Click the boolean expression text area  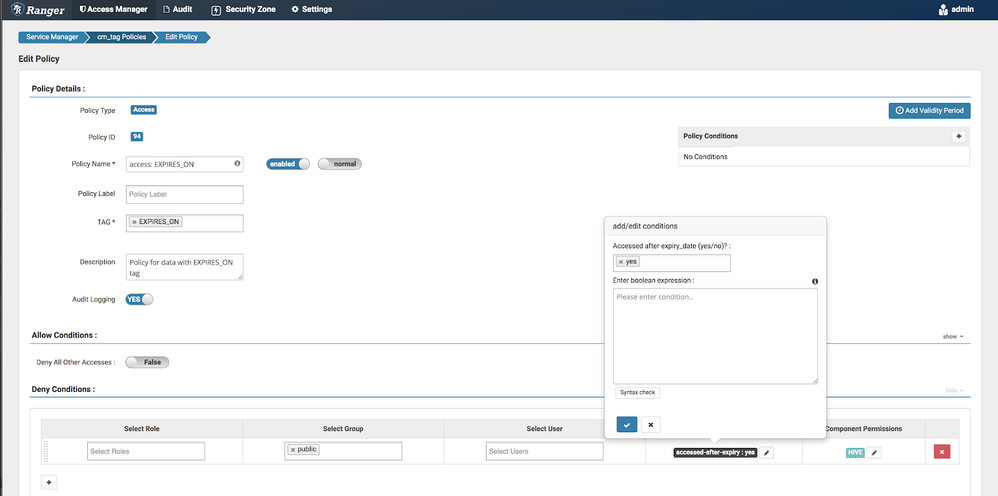point(715,336)
